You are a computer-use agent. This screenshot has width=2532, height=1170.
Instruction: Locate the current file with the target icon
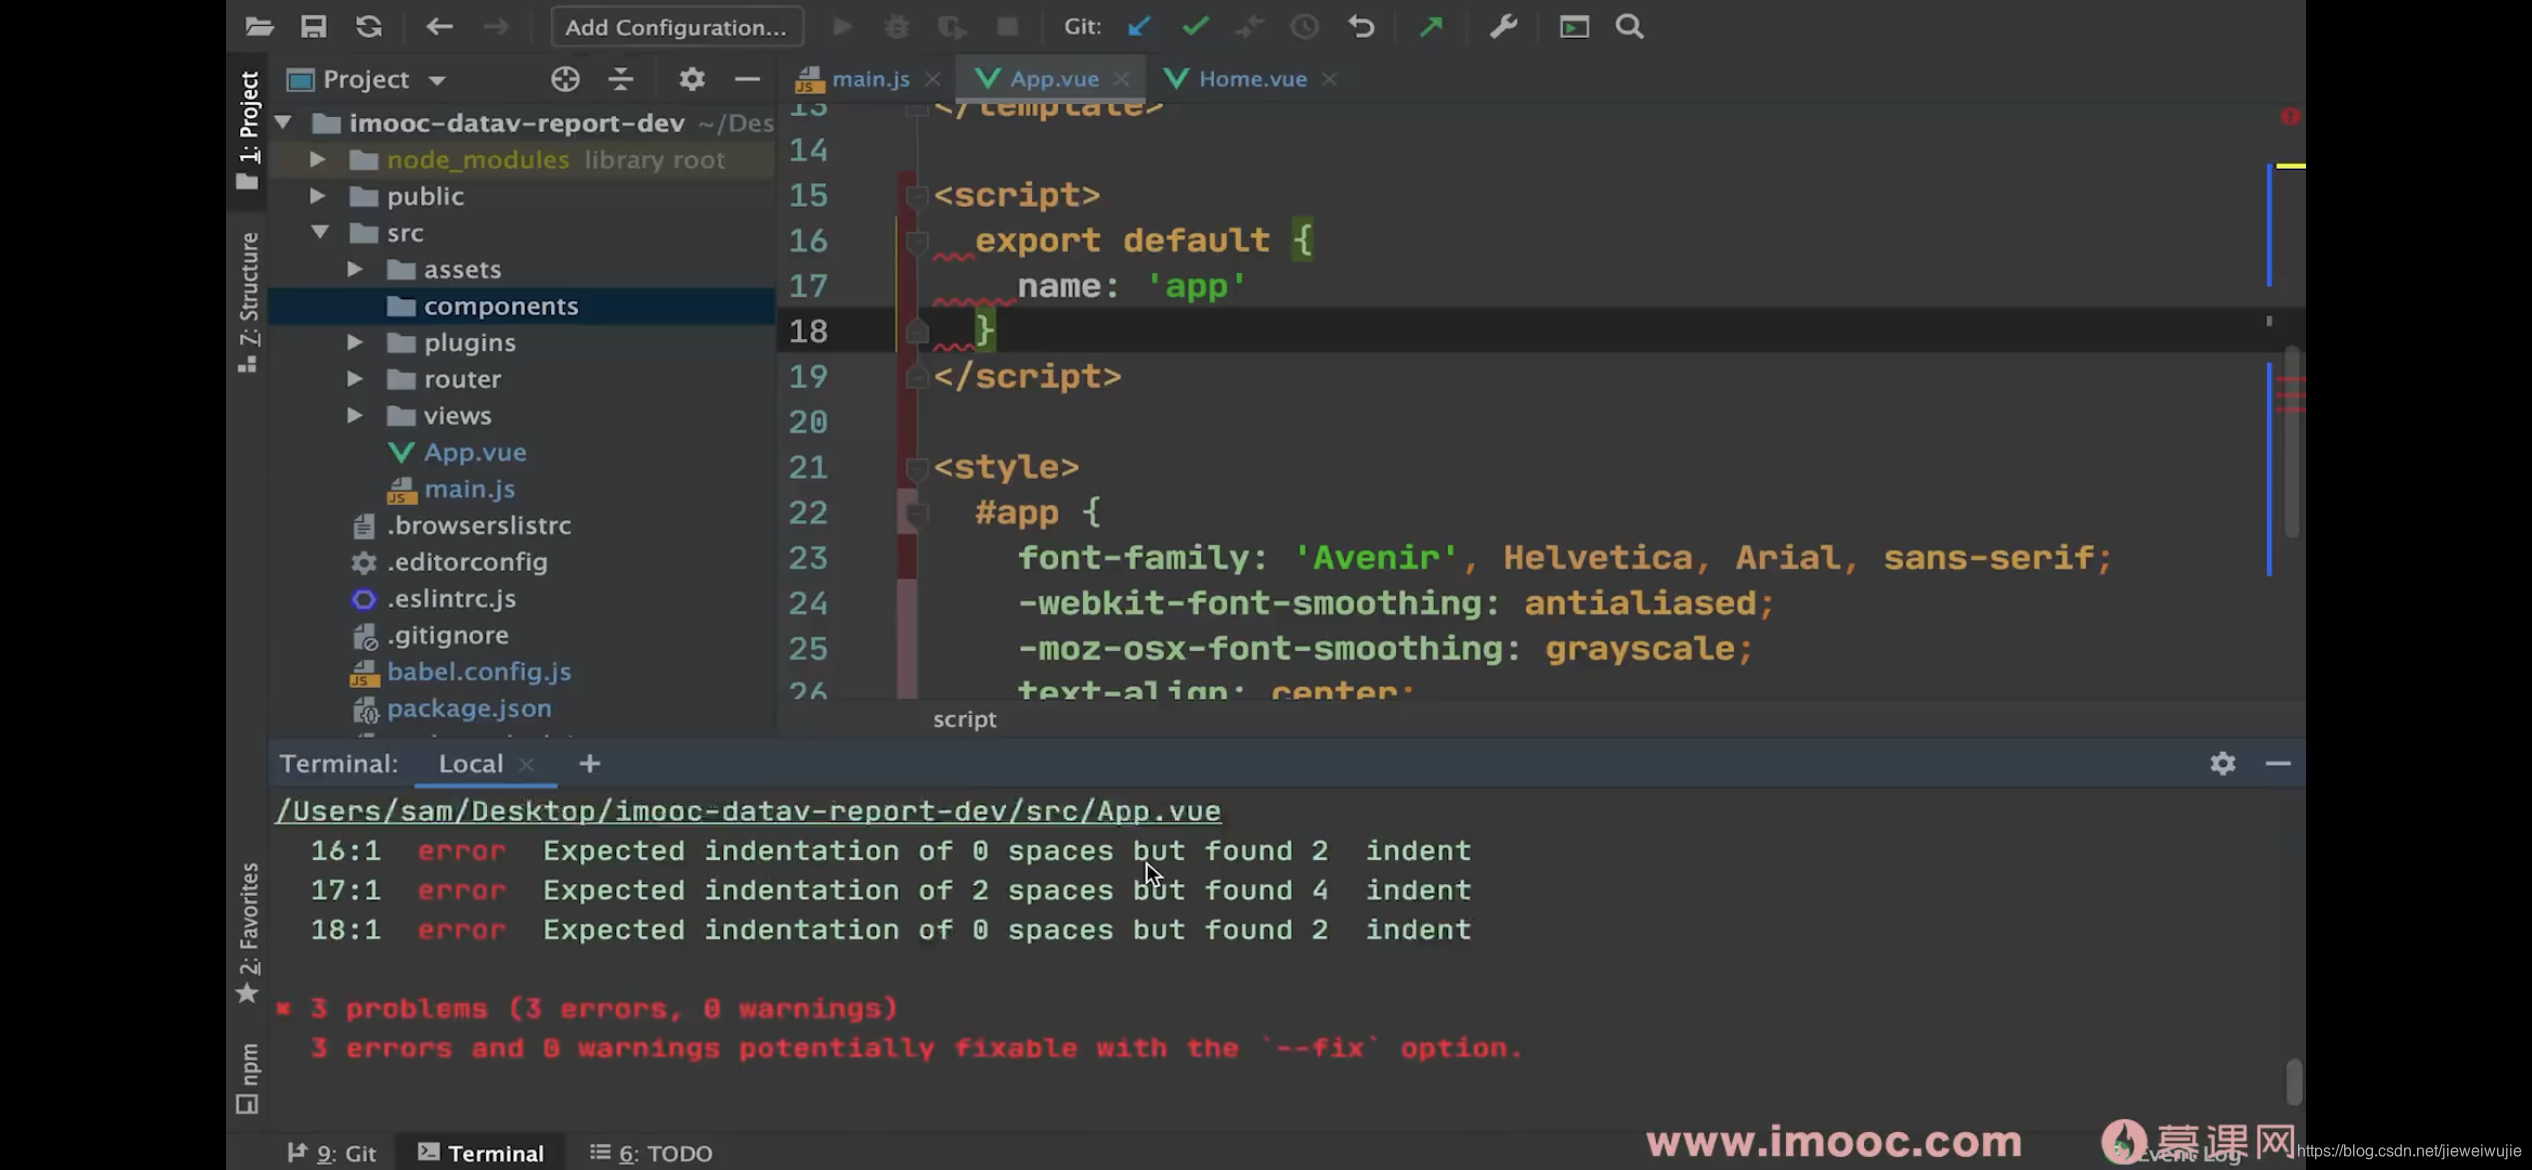tap(565, 79)
